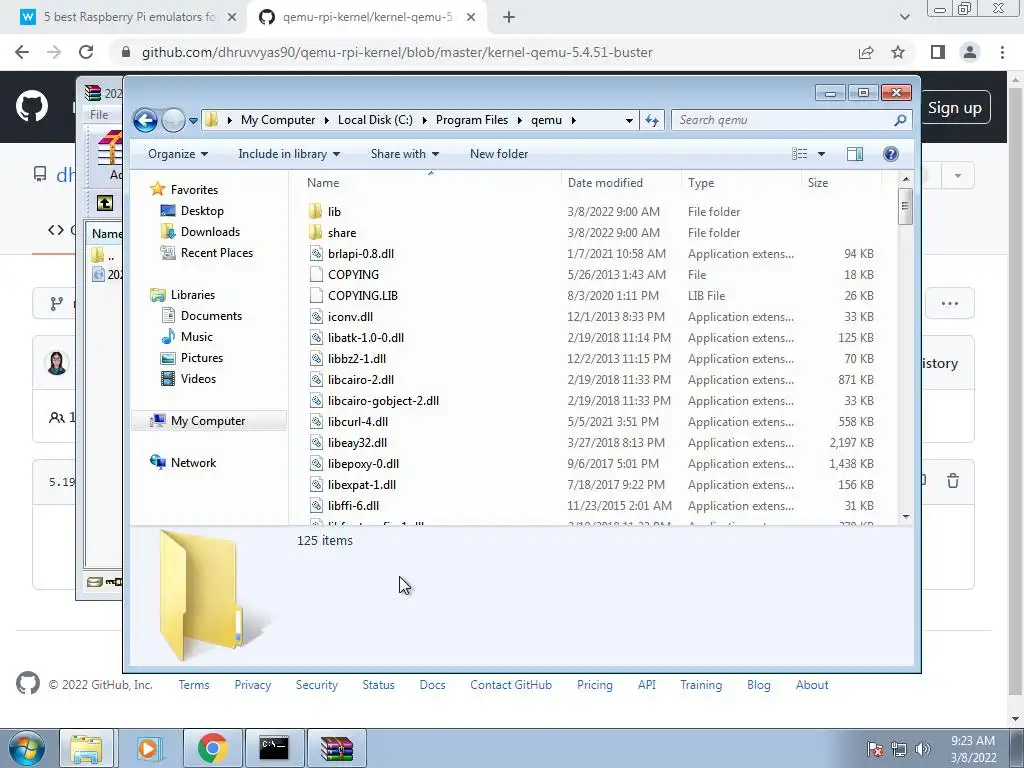Select iconv.dll file icon
Viewport: 1024px width, 768px height.
316,317
